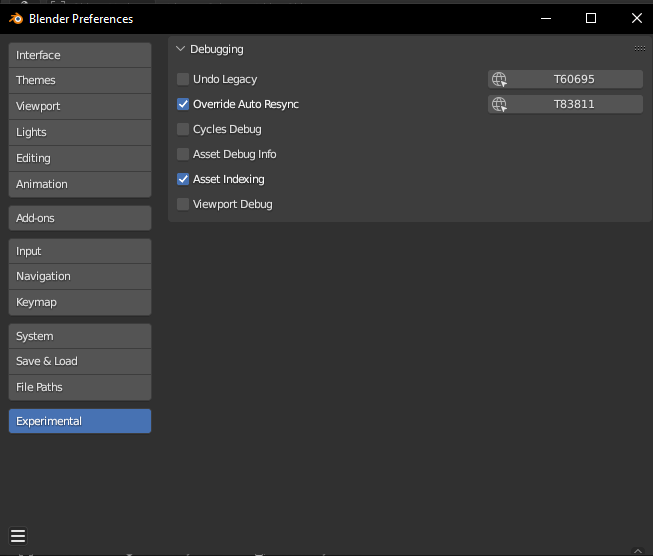This screenshot has width=653, height=556.
Task: Turn on Asset Debug Info
Action: point(183,154)
